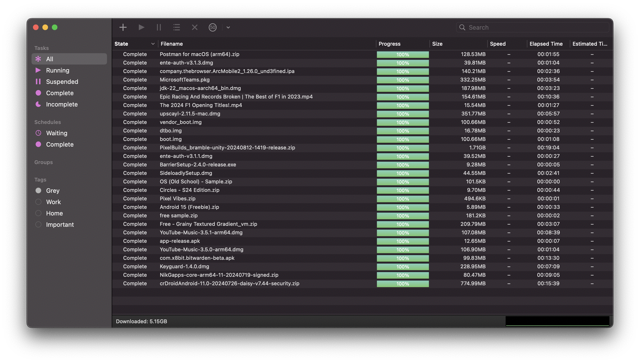
Task: Click elapsed time 00:19:04 of PixelBuilds row
Action: point(548,148)
